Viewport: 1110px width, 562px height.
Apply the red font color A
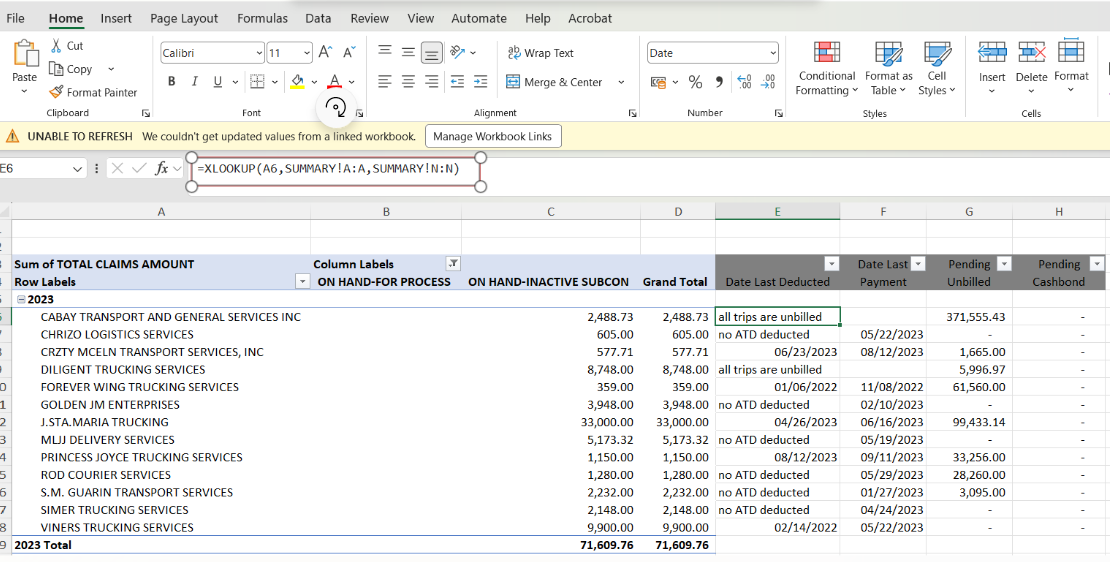tap(335, 82)
